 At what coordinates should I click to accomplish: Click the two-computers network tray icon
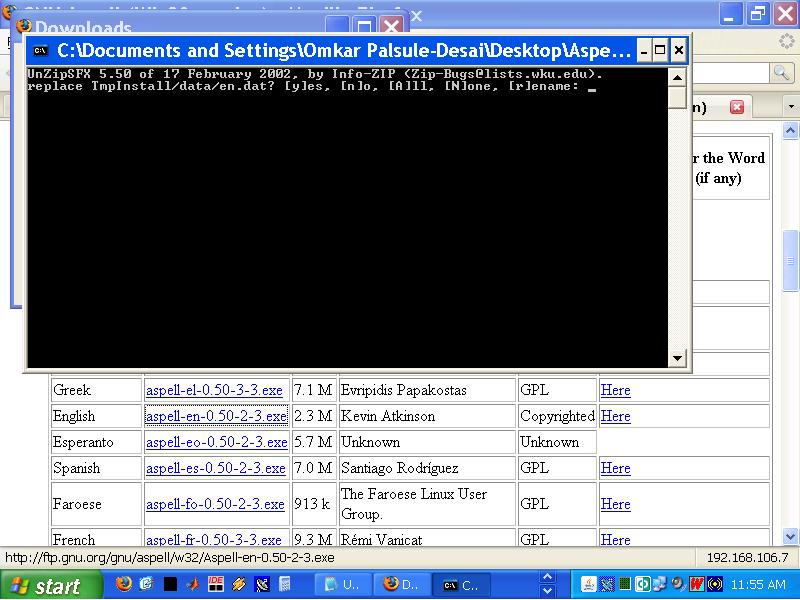pyautogui.click(x=660, y=584)
